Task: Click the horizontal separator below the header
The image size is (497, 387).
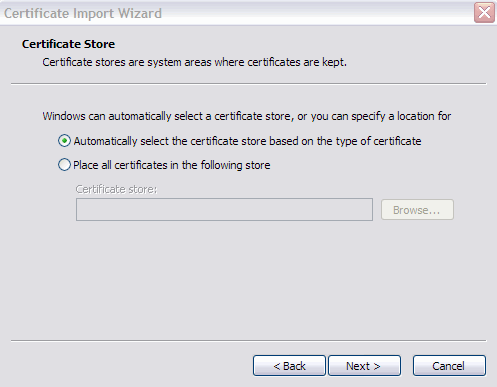Action: (x=249, y=84)
